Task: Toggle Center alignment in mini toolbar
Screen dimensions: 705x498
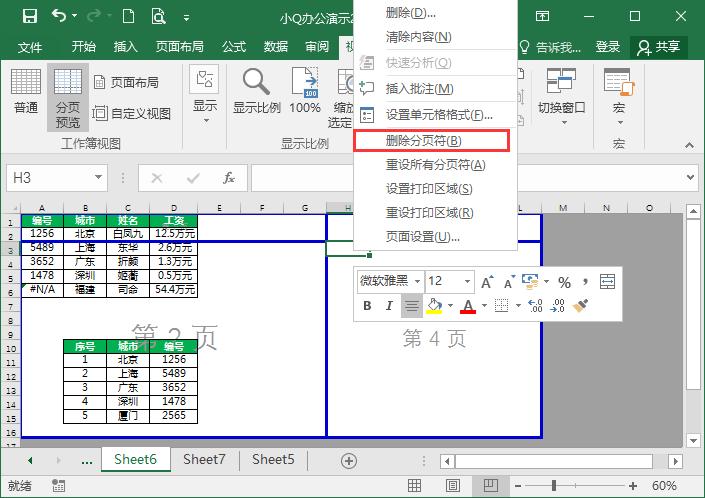Action: (x=411, y=306)
